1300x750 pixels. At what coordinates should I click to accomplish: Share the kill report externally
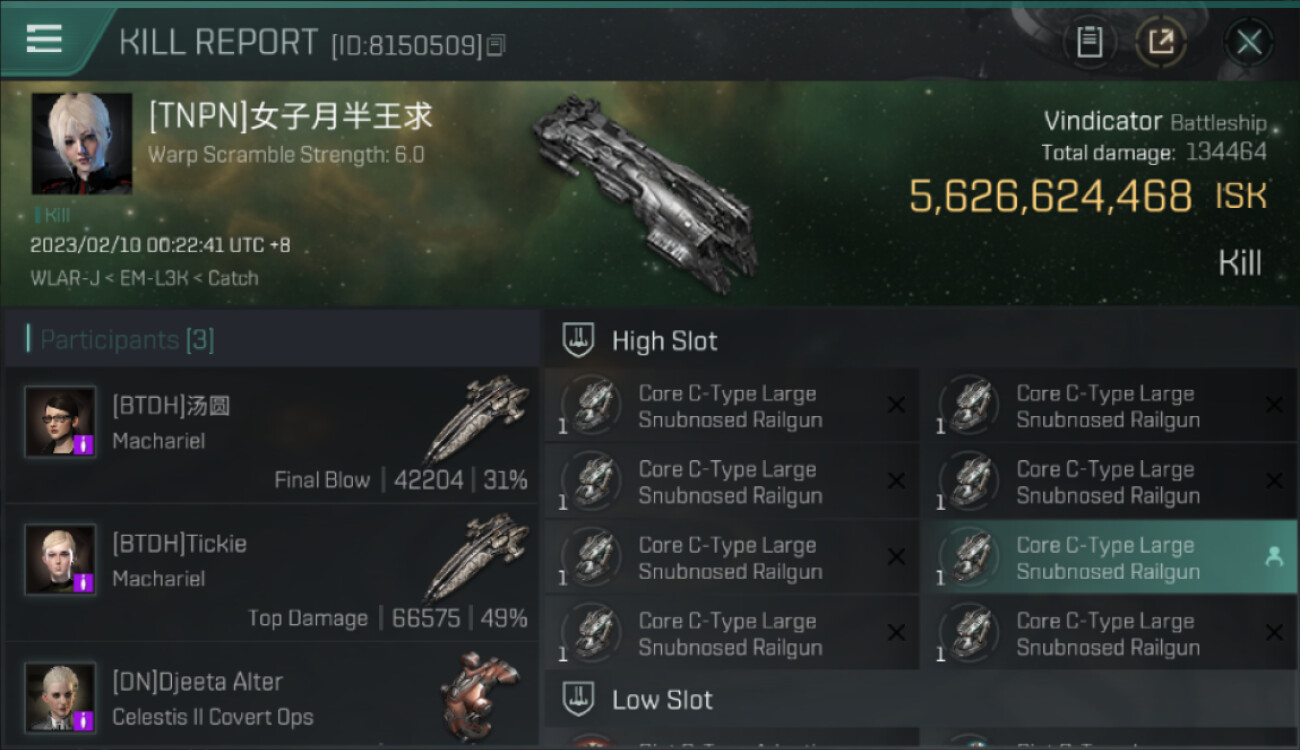(1161, 42)
